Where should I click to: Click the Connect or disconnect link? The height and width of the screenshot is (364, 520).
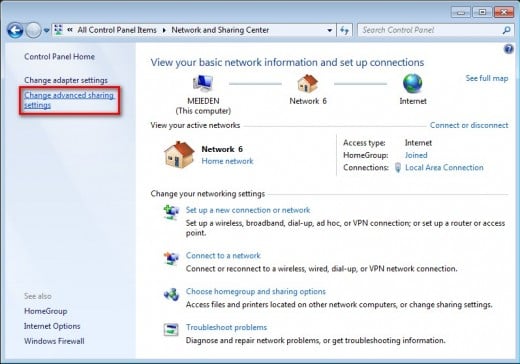pyautogui.click(x=469, y=125)
